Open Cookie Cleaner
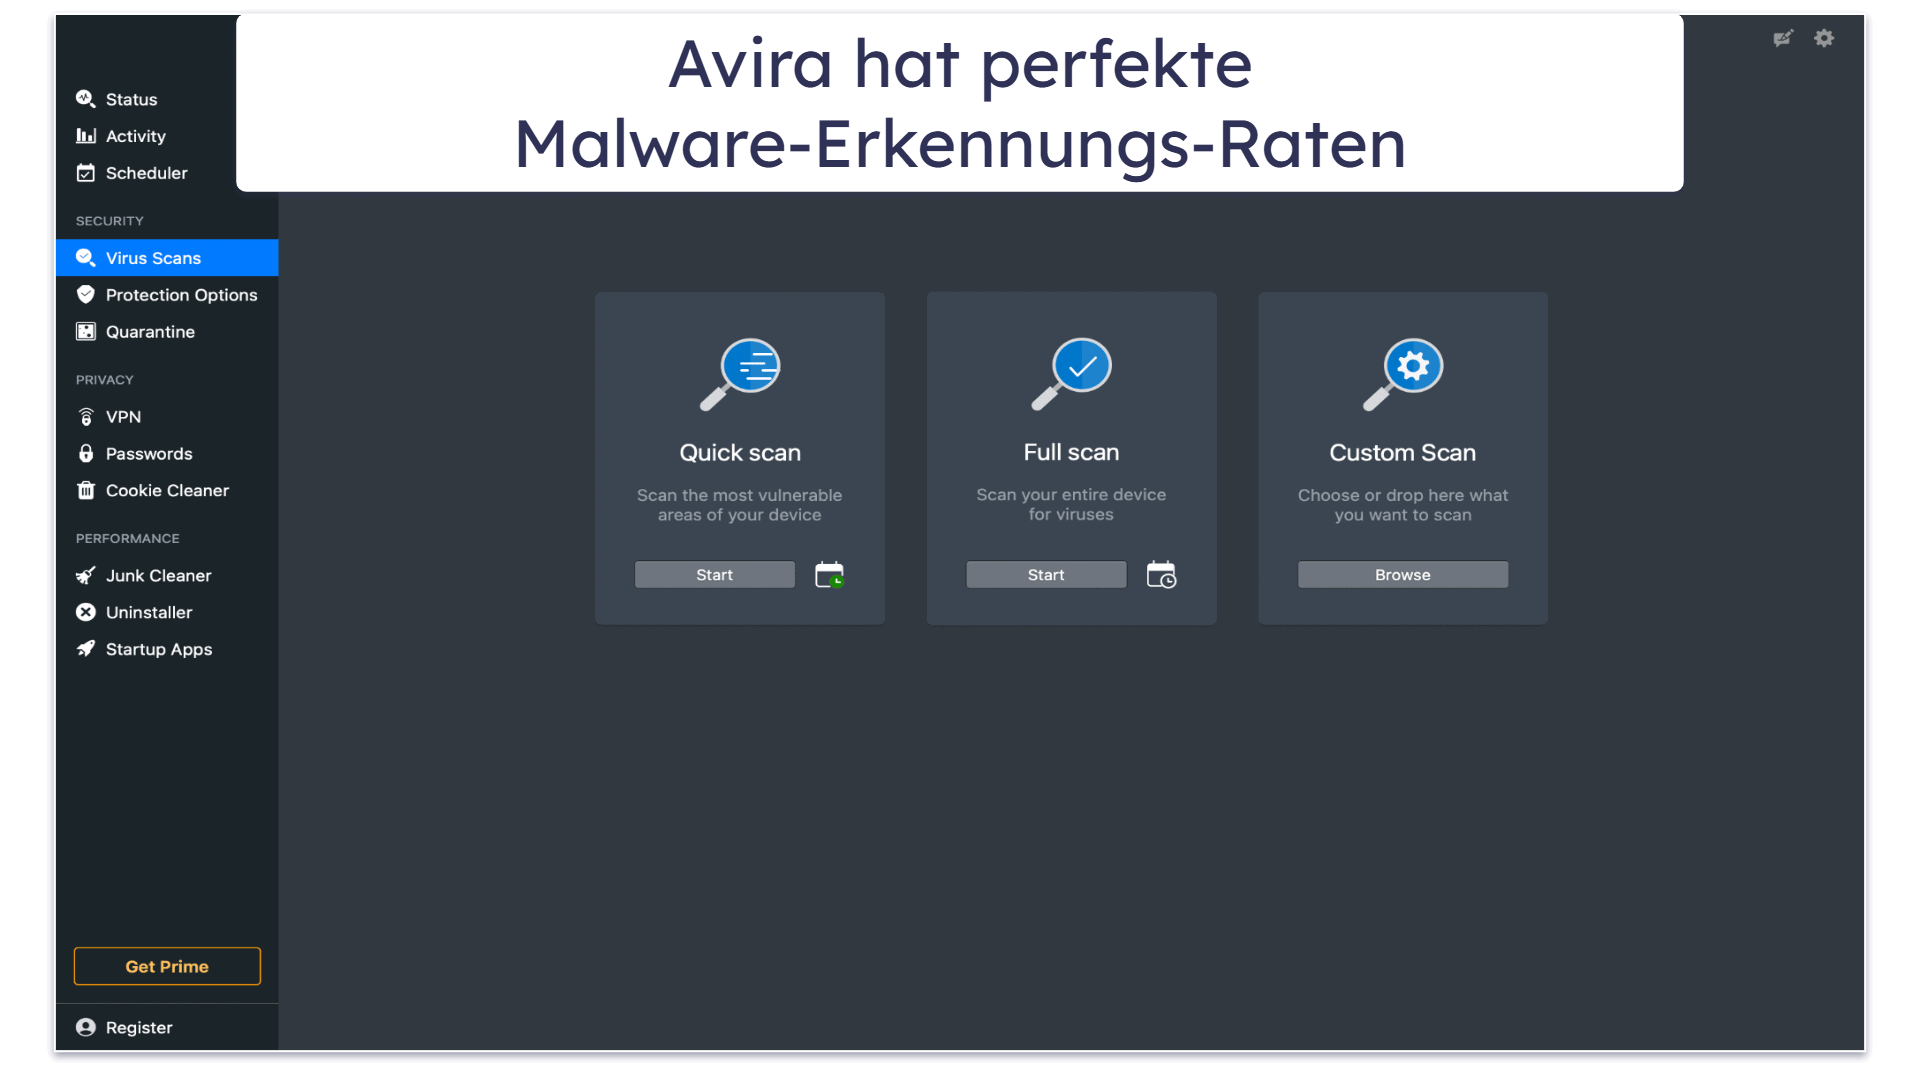 (x=167, y=491)
